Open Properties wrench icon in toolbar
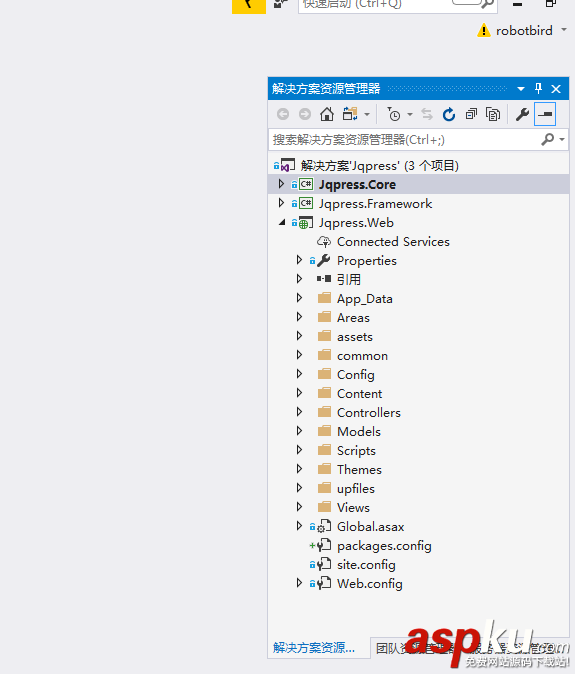The image size is (575, 674). click(x=522, y=114)
